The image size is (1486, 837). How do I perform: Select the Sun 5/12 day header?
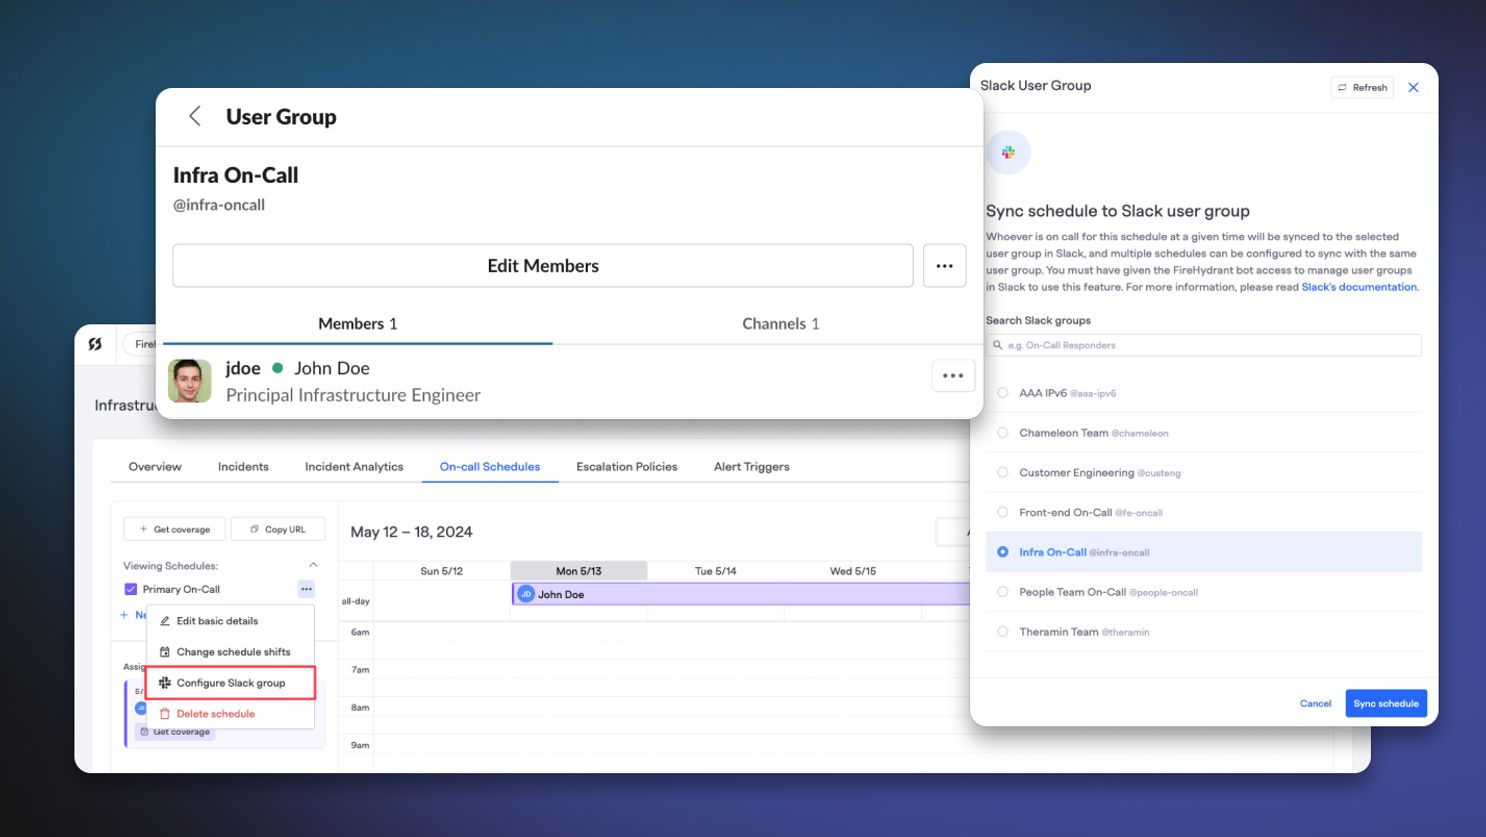pos(442,571)
